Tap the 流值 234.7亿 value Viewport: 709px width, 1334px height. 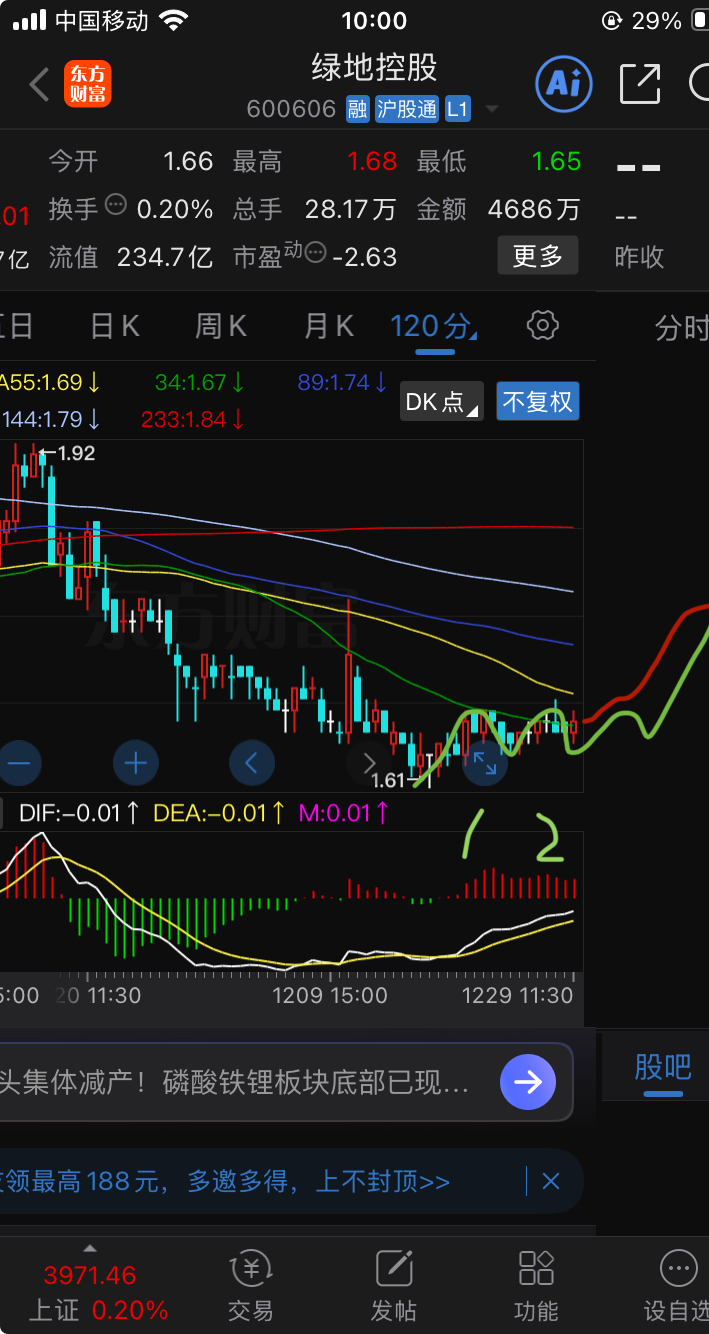coord(165,257)
